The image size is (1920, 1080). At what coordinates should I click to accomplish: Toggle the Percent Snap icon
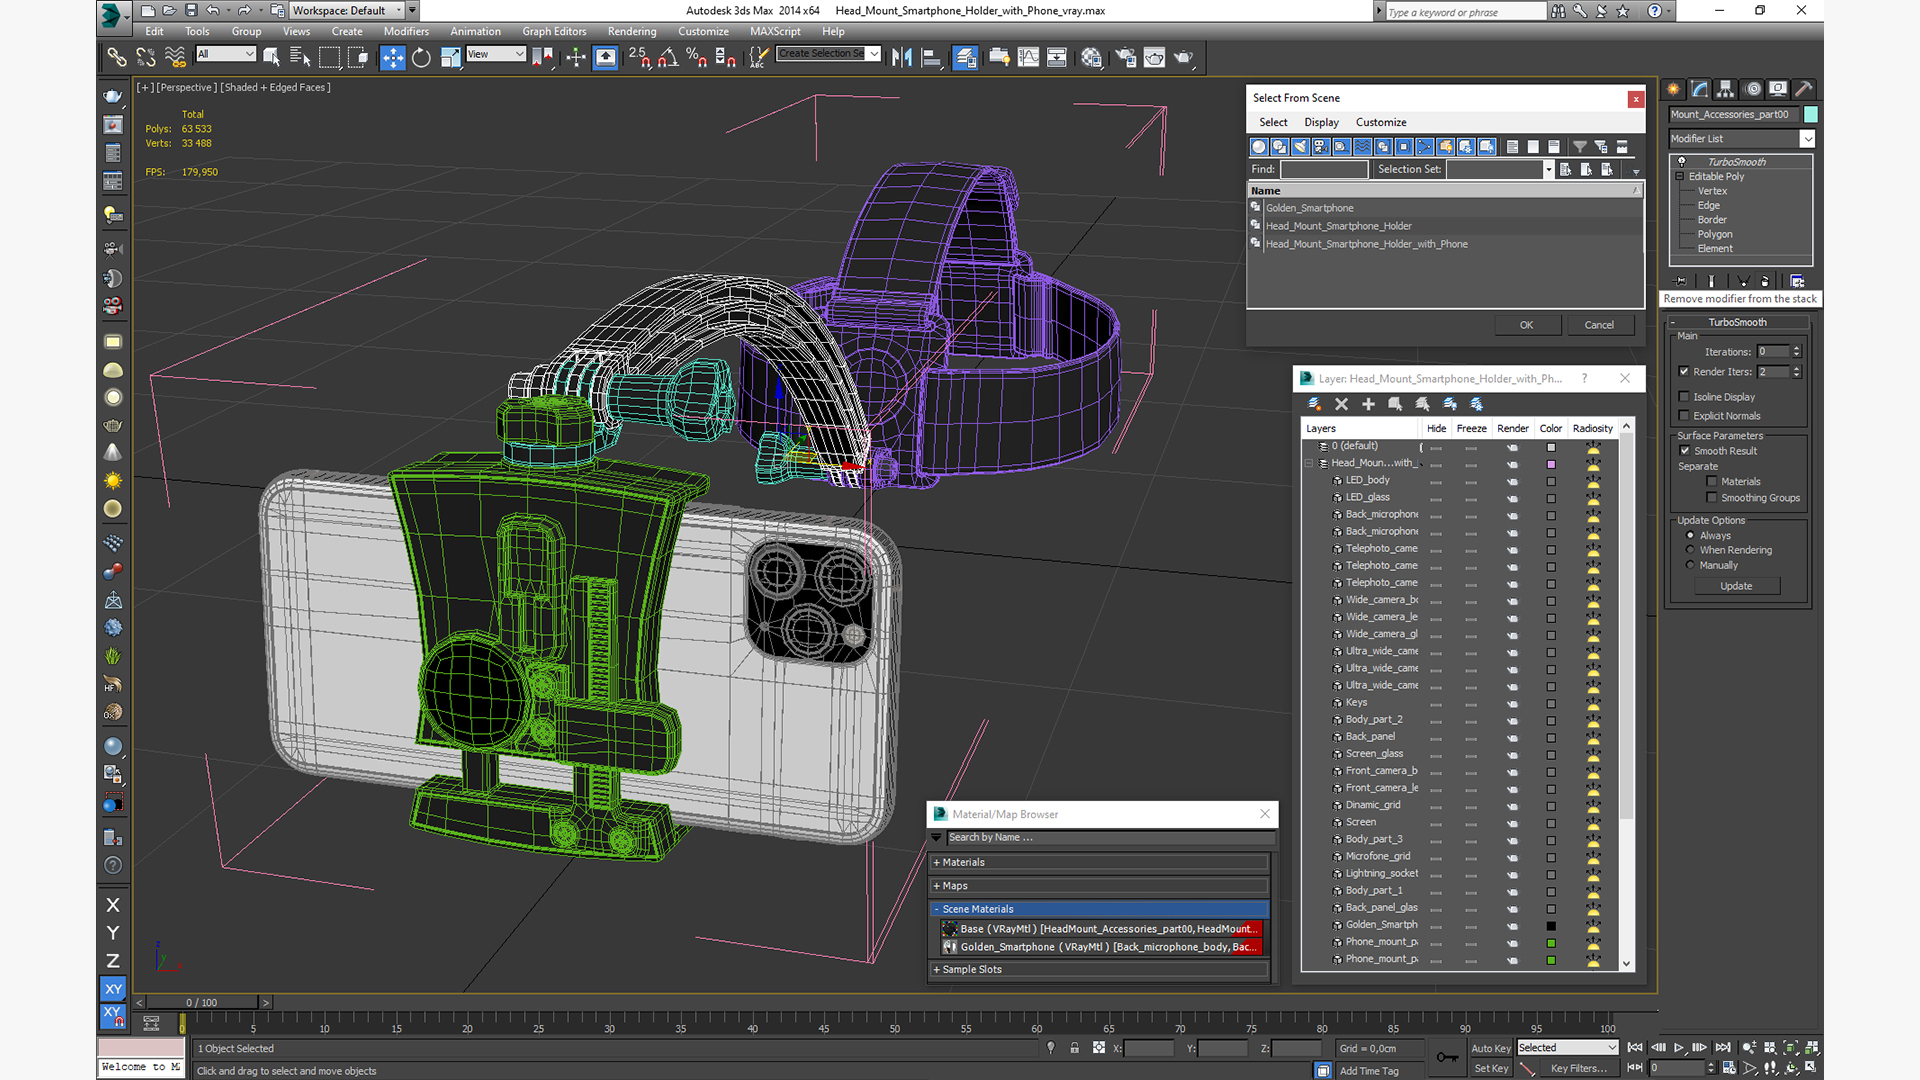[x=697, y=57]
